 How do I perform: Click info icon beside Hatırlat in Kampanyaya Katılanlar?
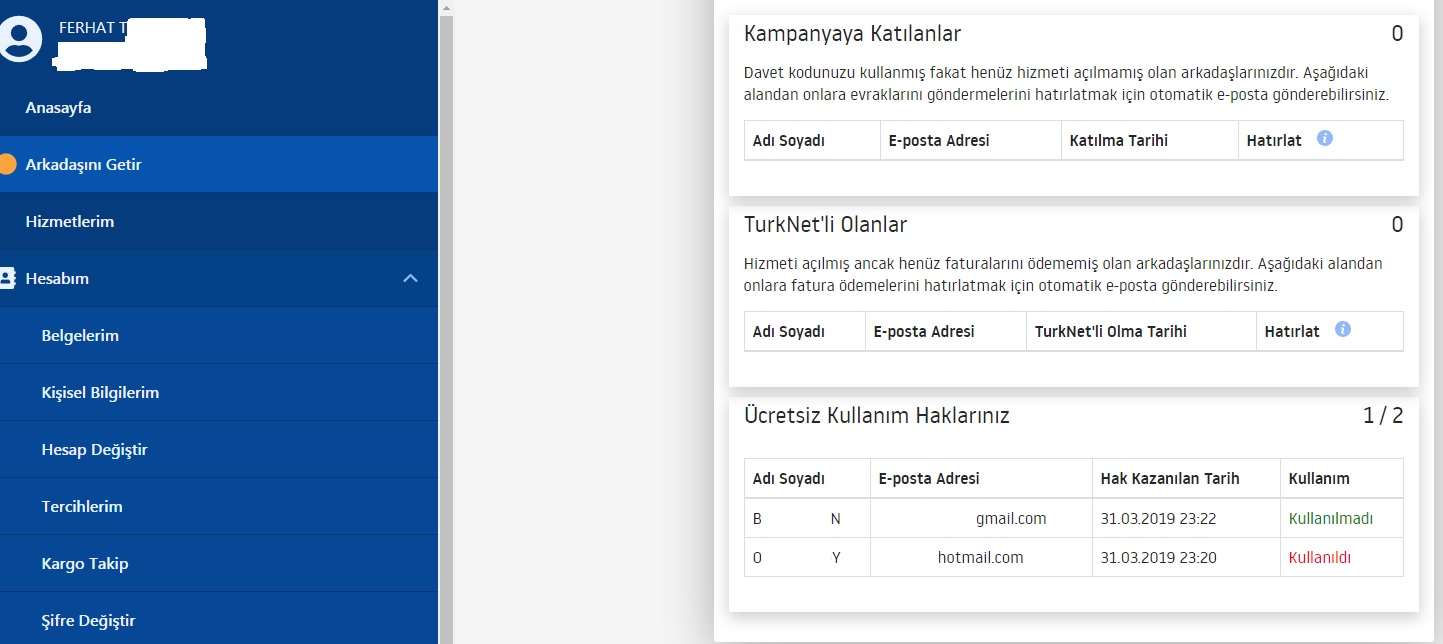[x=1325, y=139]
